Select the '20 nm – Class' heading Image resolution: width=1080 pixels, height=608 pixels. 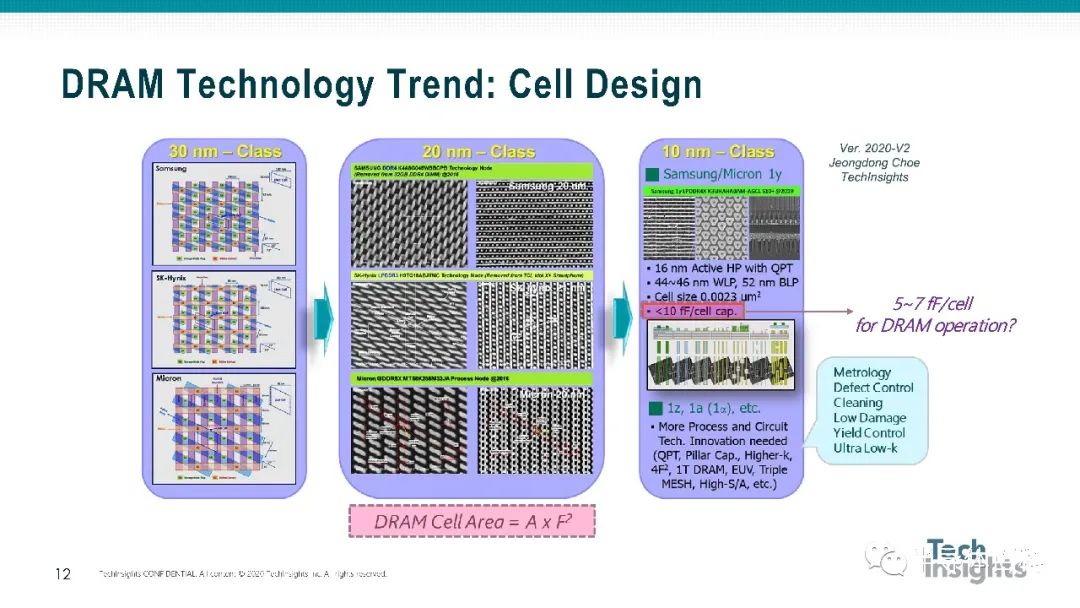[x=479, y=151]
